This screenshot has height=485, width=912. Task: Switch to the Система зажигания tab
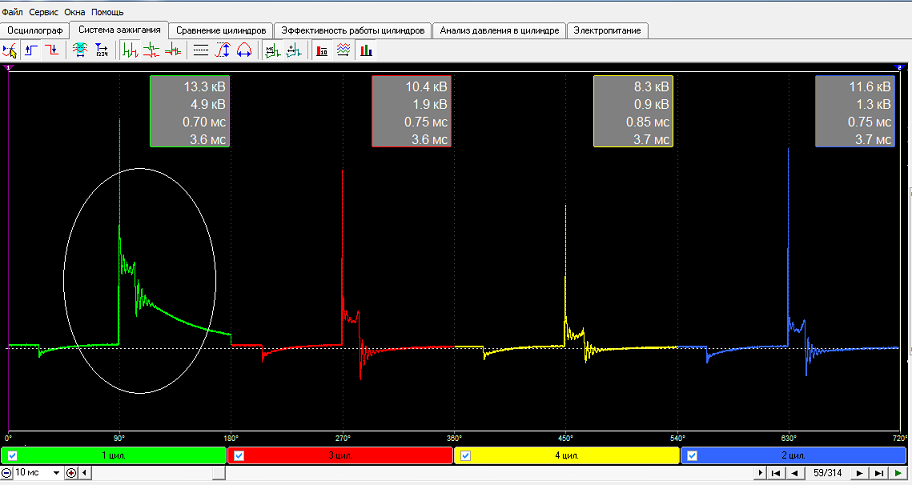119,30
